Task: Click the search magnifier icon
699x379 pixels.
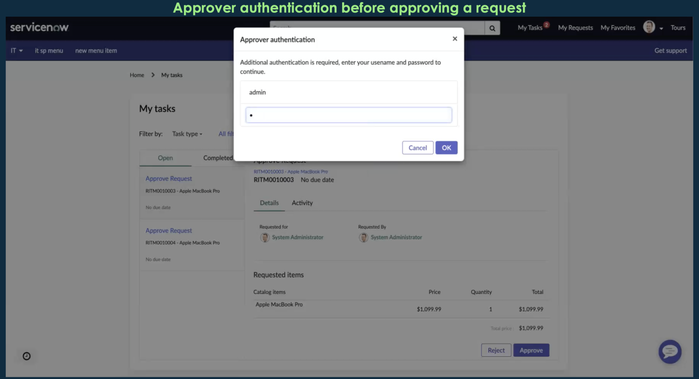Action: pos(492,28)
